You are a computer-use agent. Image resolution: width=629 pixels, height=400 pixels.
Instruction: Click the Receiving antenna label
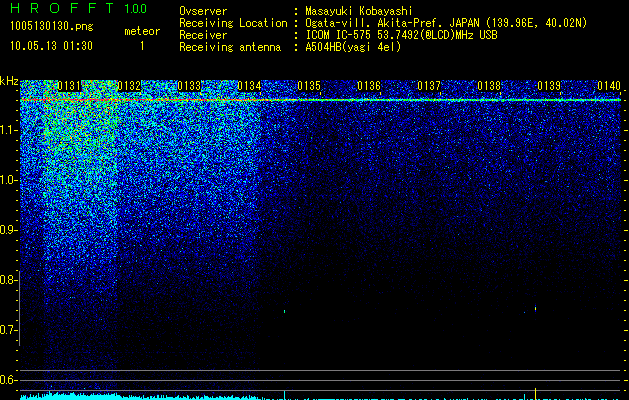[230, 47]
